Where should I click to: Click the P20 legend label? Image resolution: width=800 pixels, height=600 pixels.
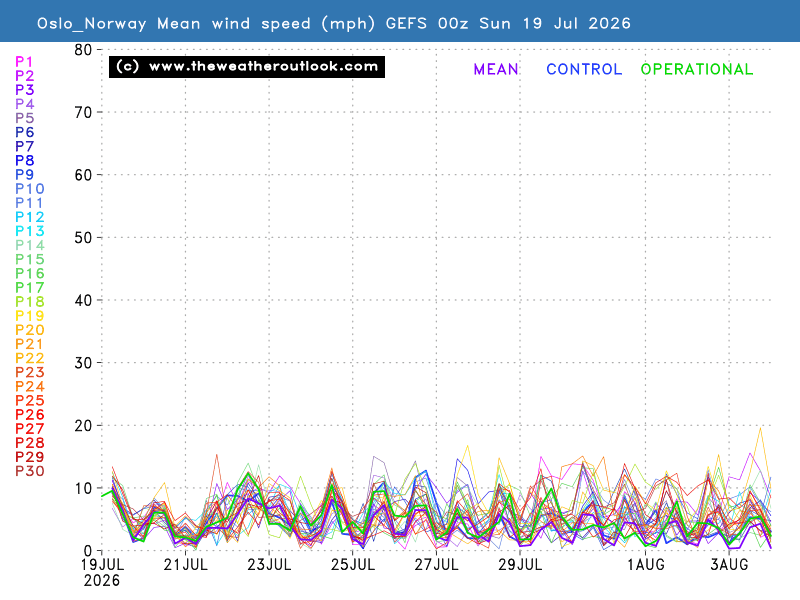pyautogui.click(x=30, y=330)
